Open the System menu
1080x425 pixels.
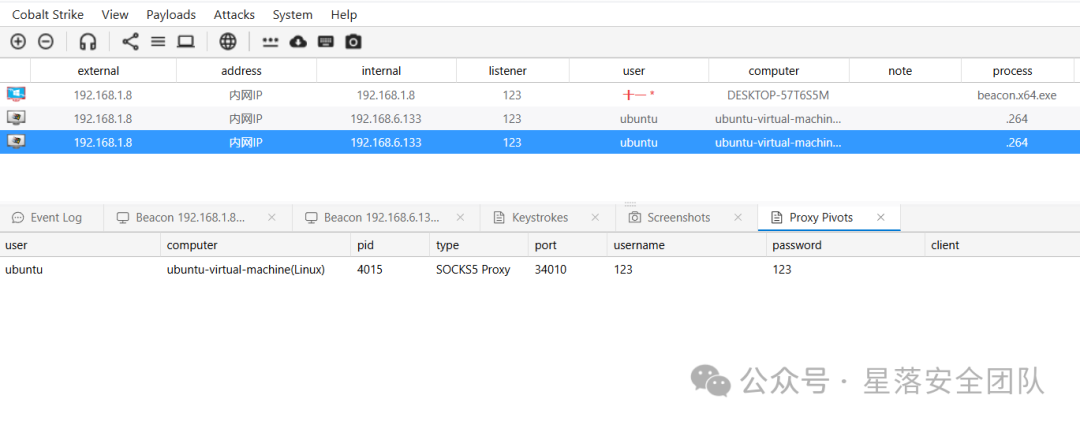point(292,14)
